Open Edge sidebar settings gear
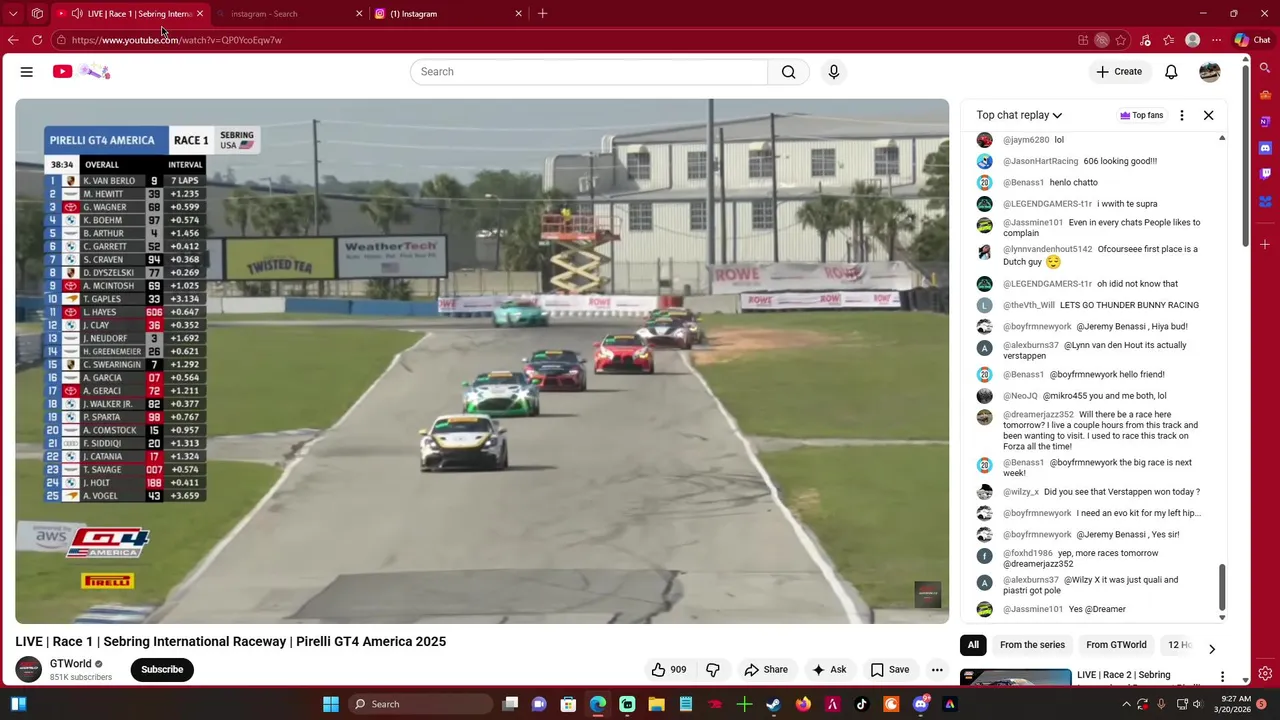The height and width of the screenshot is (720, 1280). (x=1265, y=674)
